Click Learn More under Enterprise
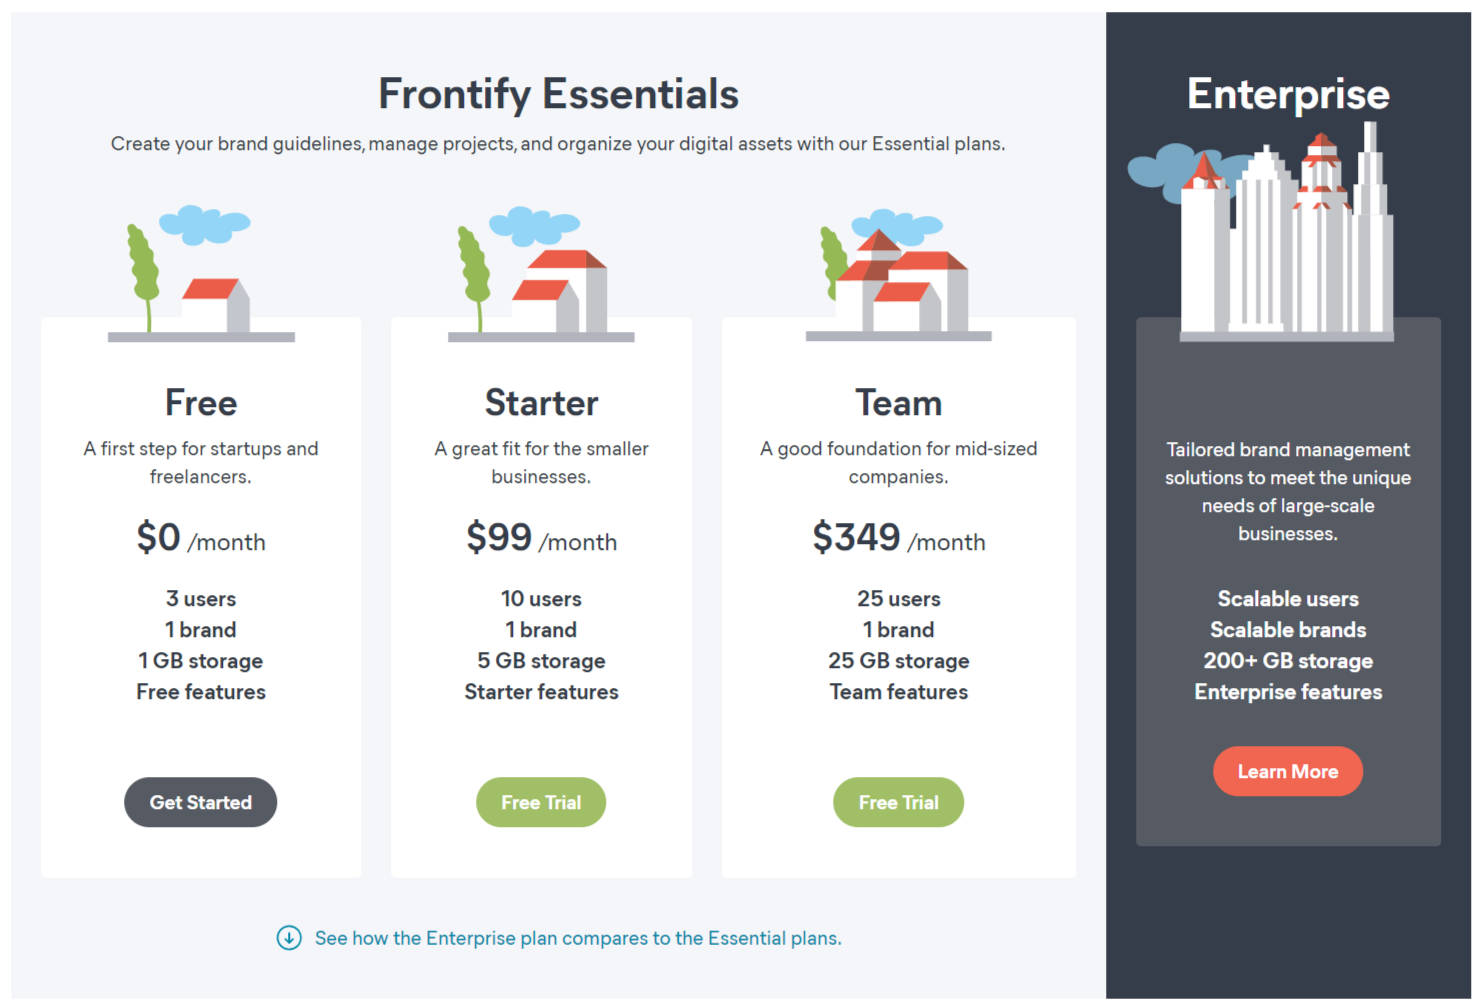This screenshot has width=1481, height=1006. pyautogui.click(x=1288, y=771)
